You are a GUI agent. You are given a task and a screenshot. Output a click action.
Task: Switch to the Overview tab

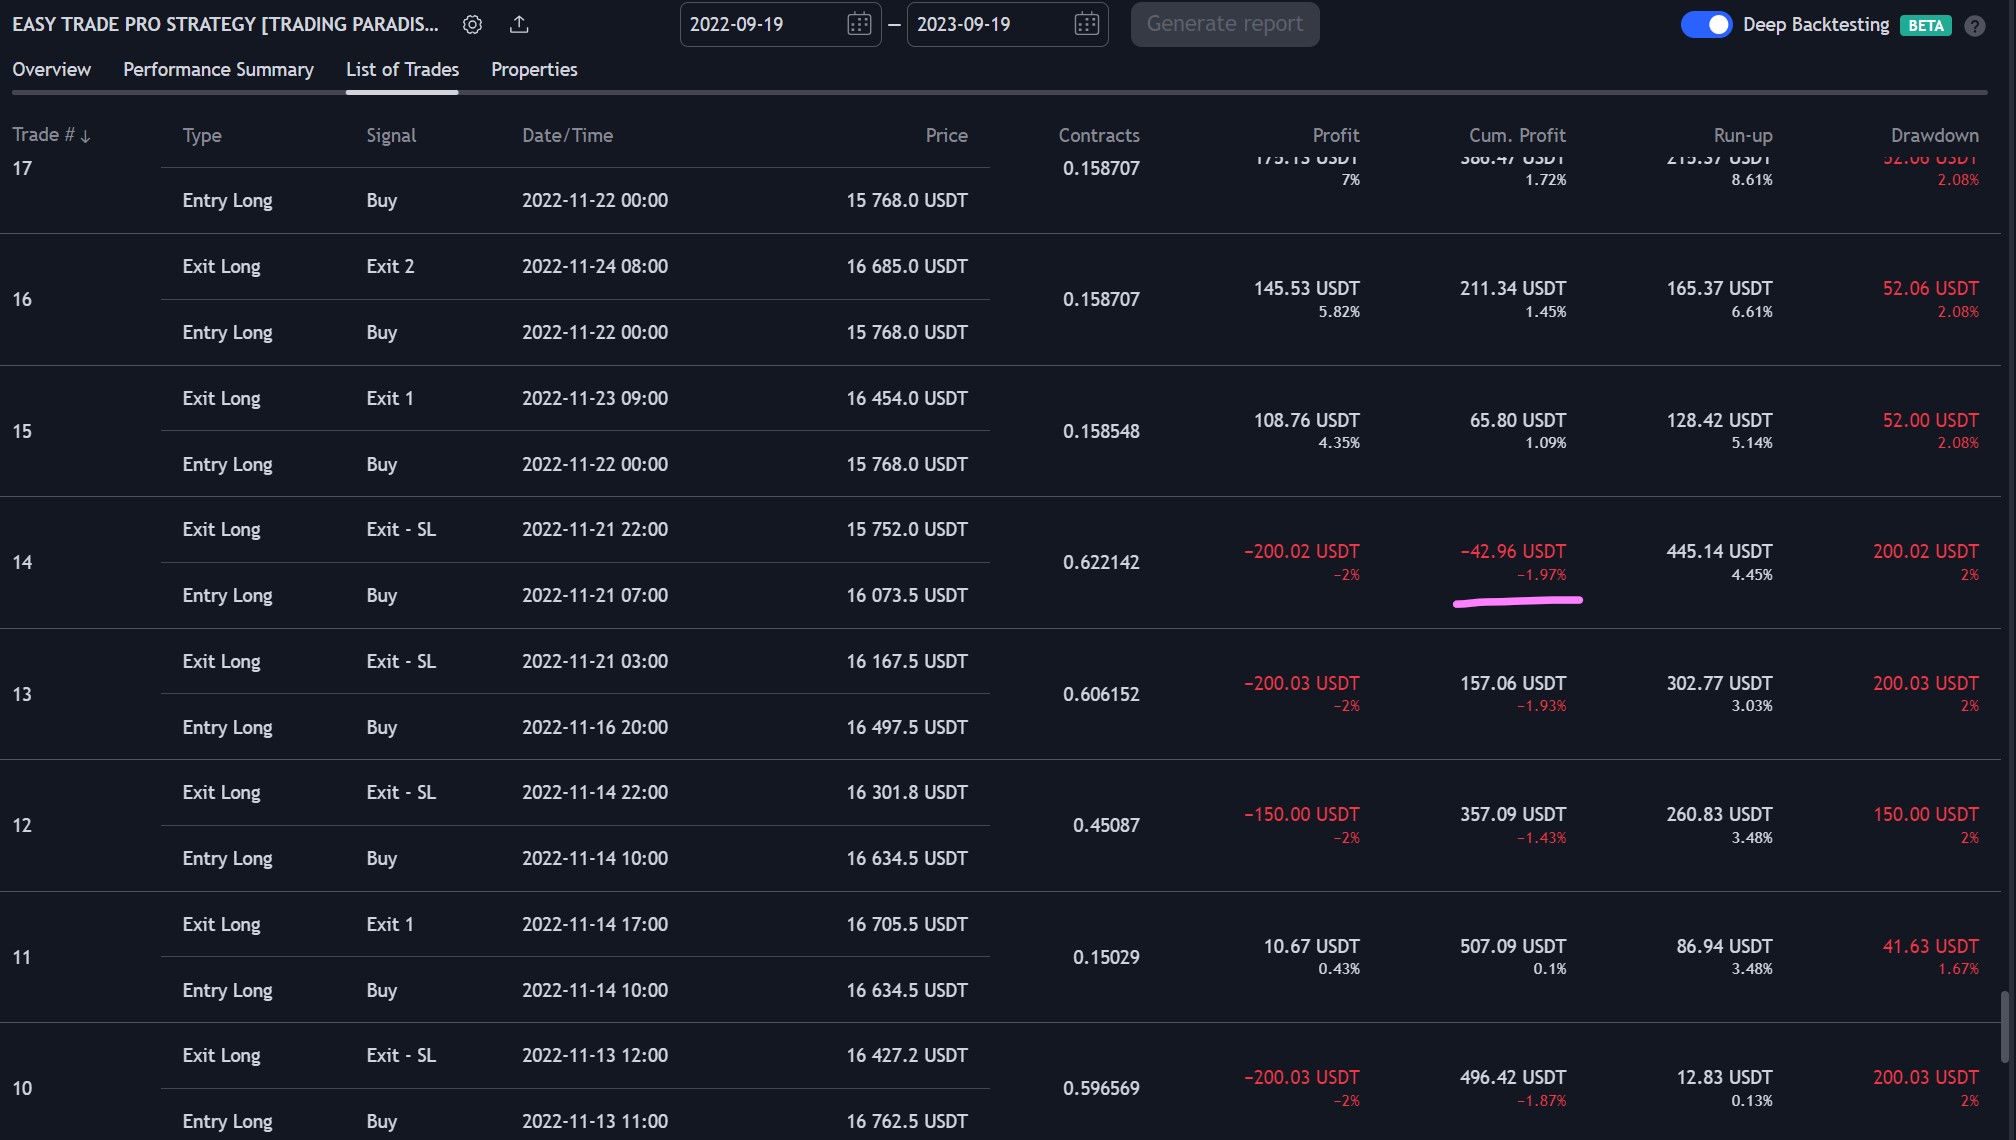click(x=51, y=69)
